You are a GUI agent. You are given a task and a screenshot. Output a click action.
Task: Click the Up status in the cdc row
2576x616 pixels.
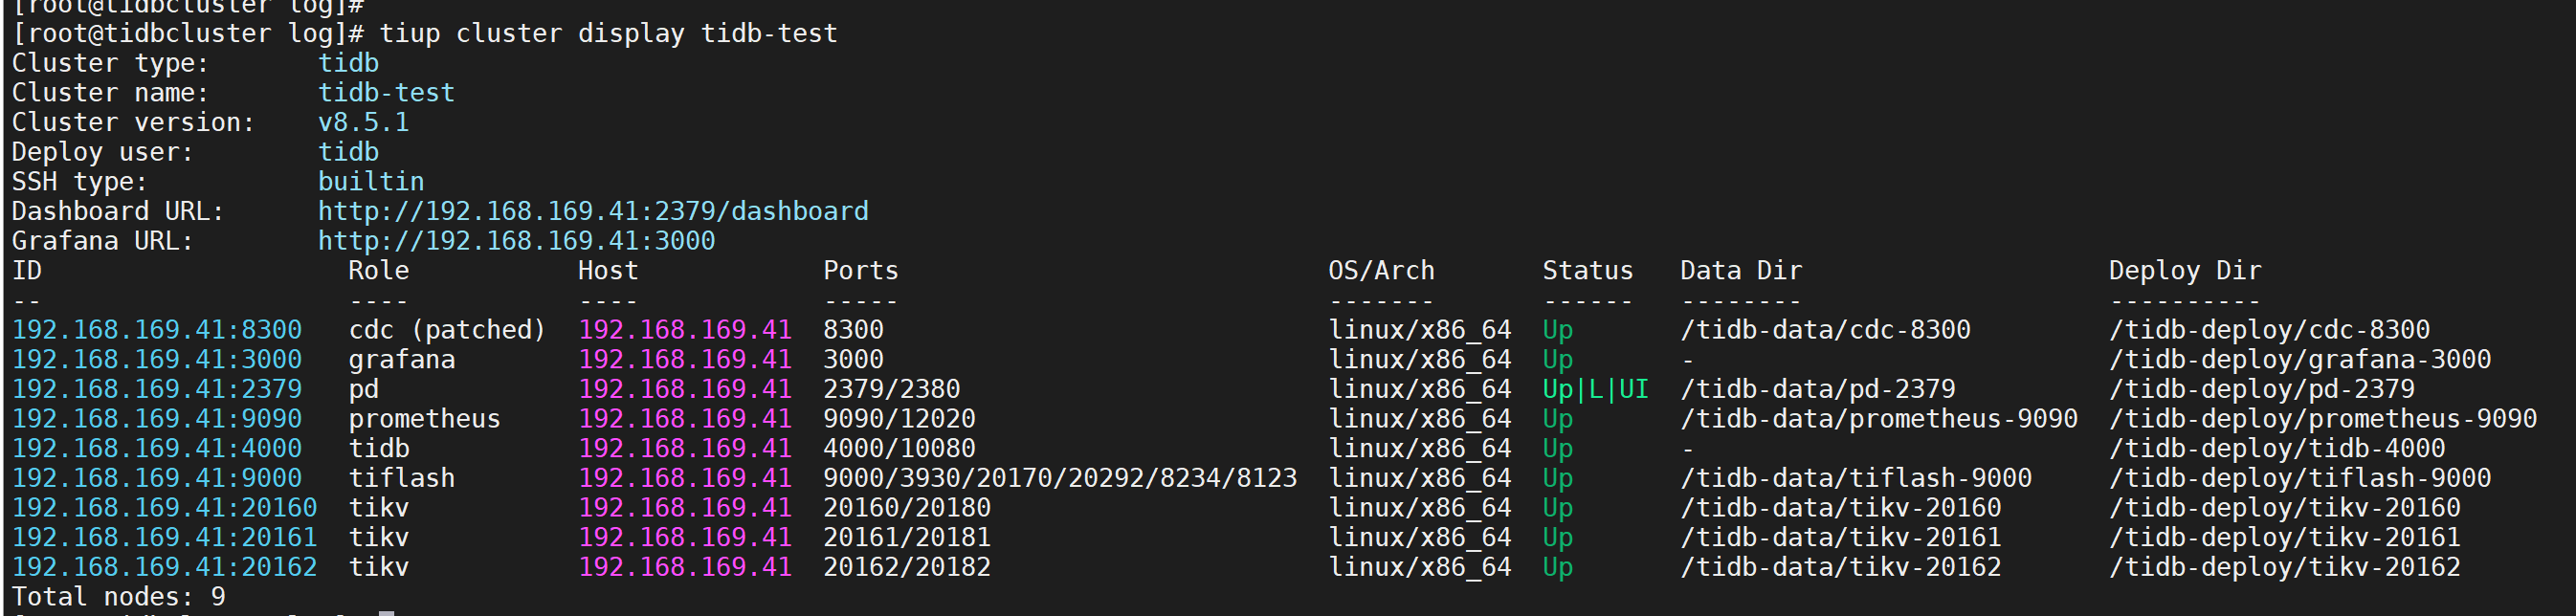(x=1557, y=330)
